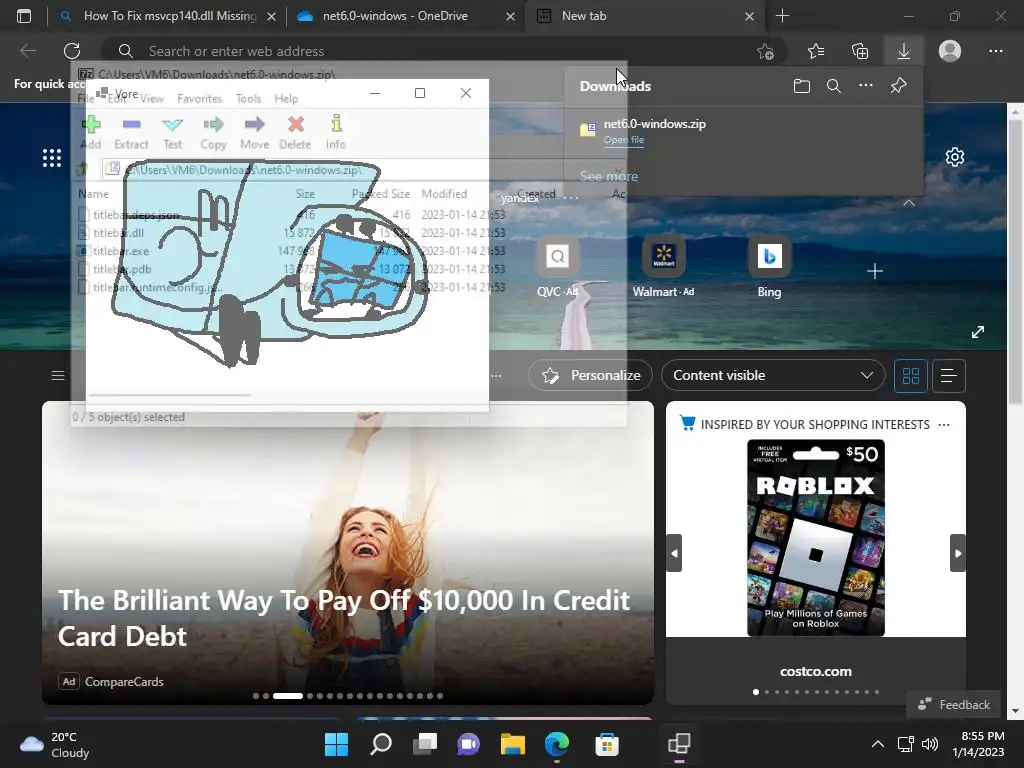The height and width of the screenshot is (768, 1024).
Task: Select titlebar.exe in the archive list
Action: pos(121,251)
